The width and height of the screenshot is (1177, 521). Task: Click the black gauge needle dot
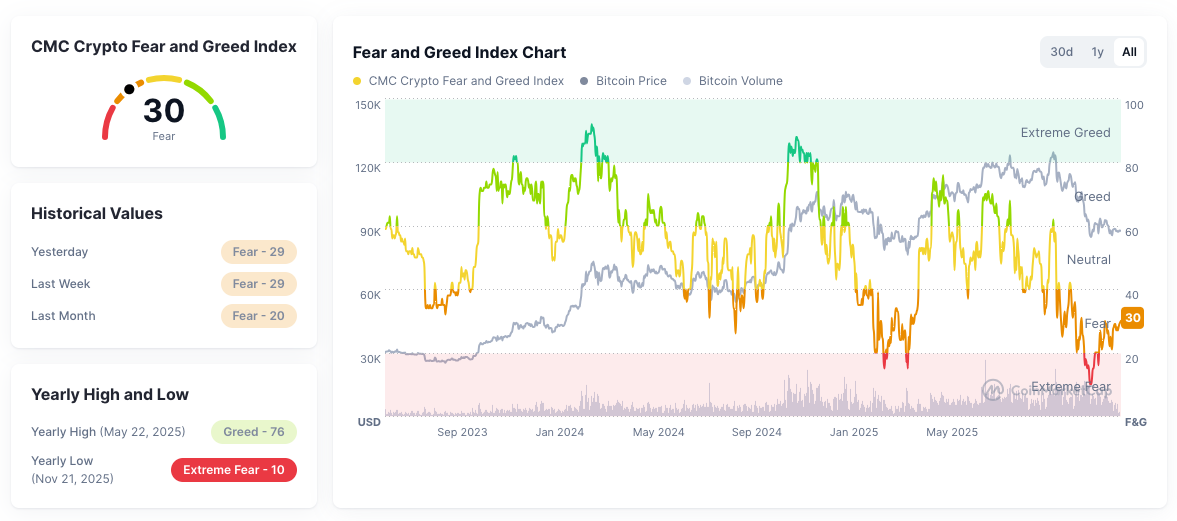coord(129,89)
